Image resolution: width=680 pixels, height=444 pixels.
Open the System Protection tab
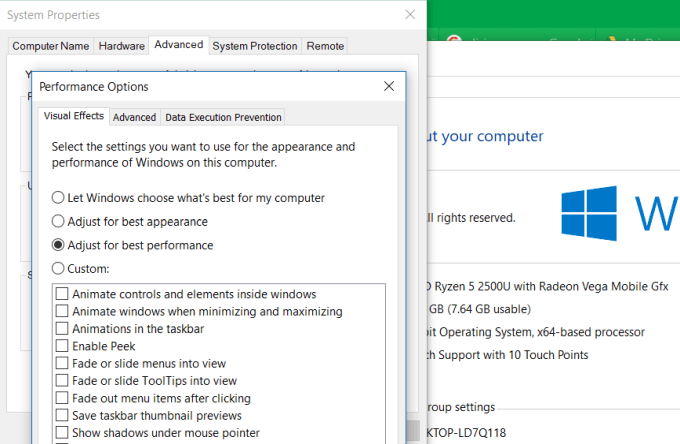tap(255, 46)
